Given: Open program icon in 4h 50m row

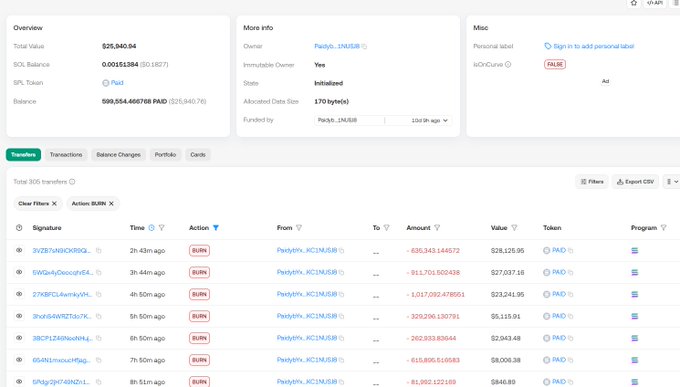Looking at the screenshot, I should pyautogui.click(x=634, y=295).
